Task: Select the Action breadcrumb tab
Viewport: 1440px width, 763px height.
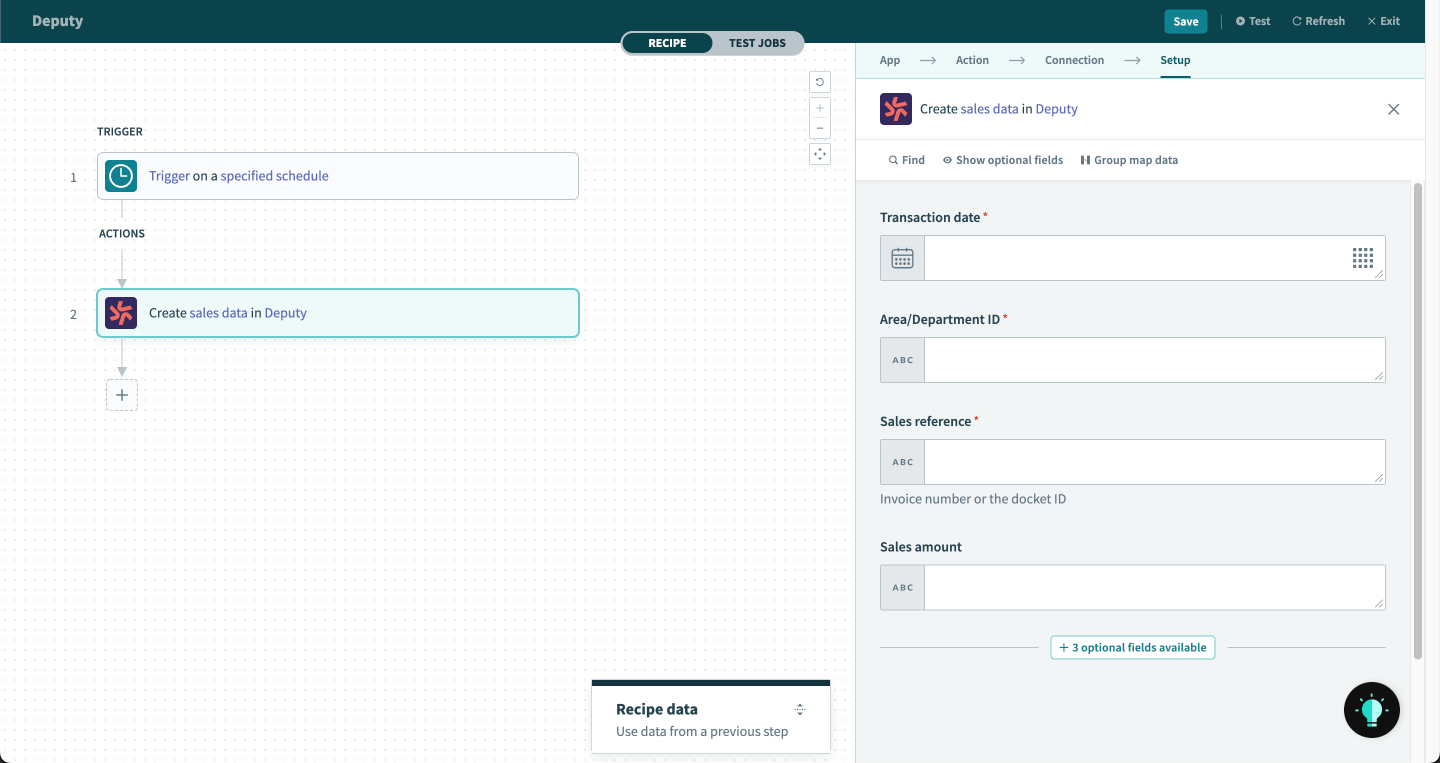Action: (971, 60)
